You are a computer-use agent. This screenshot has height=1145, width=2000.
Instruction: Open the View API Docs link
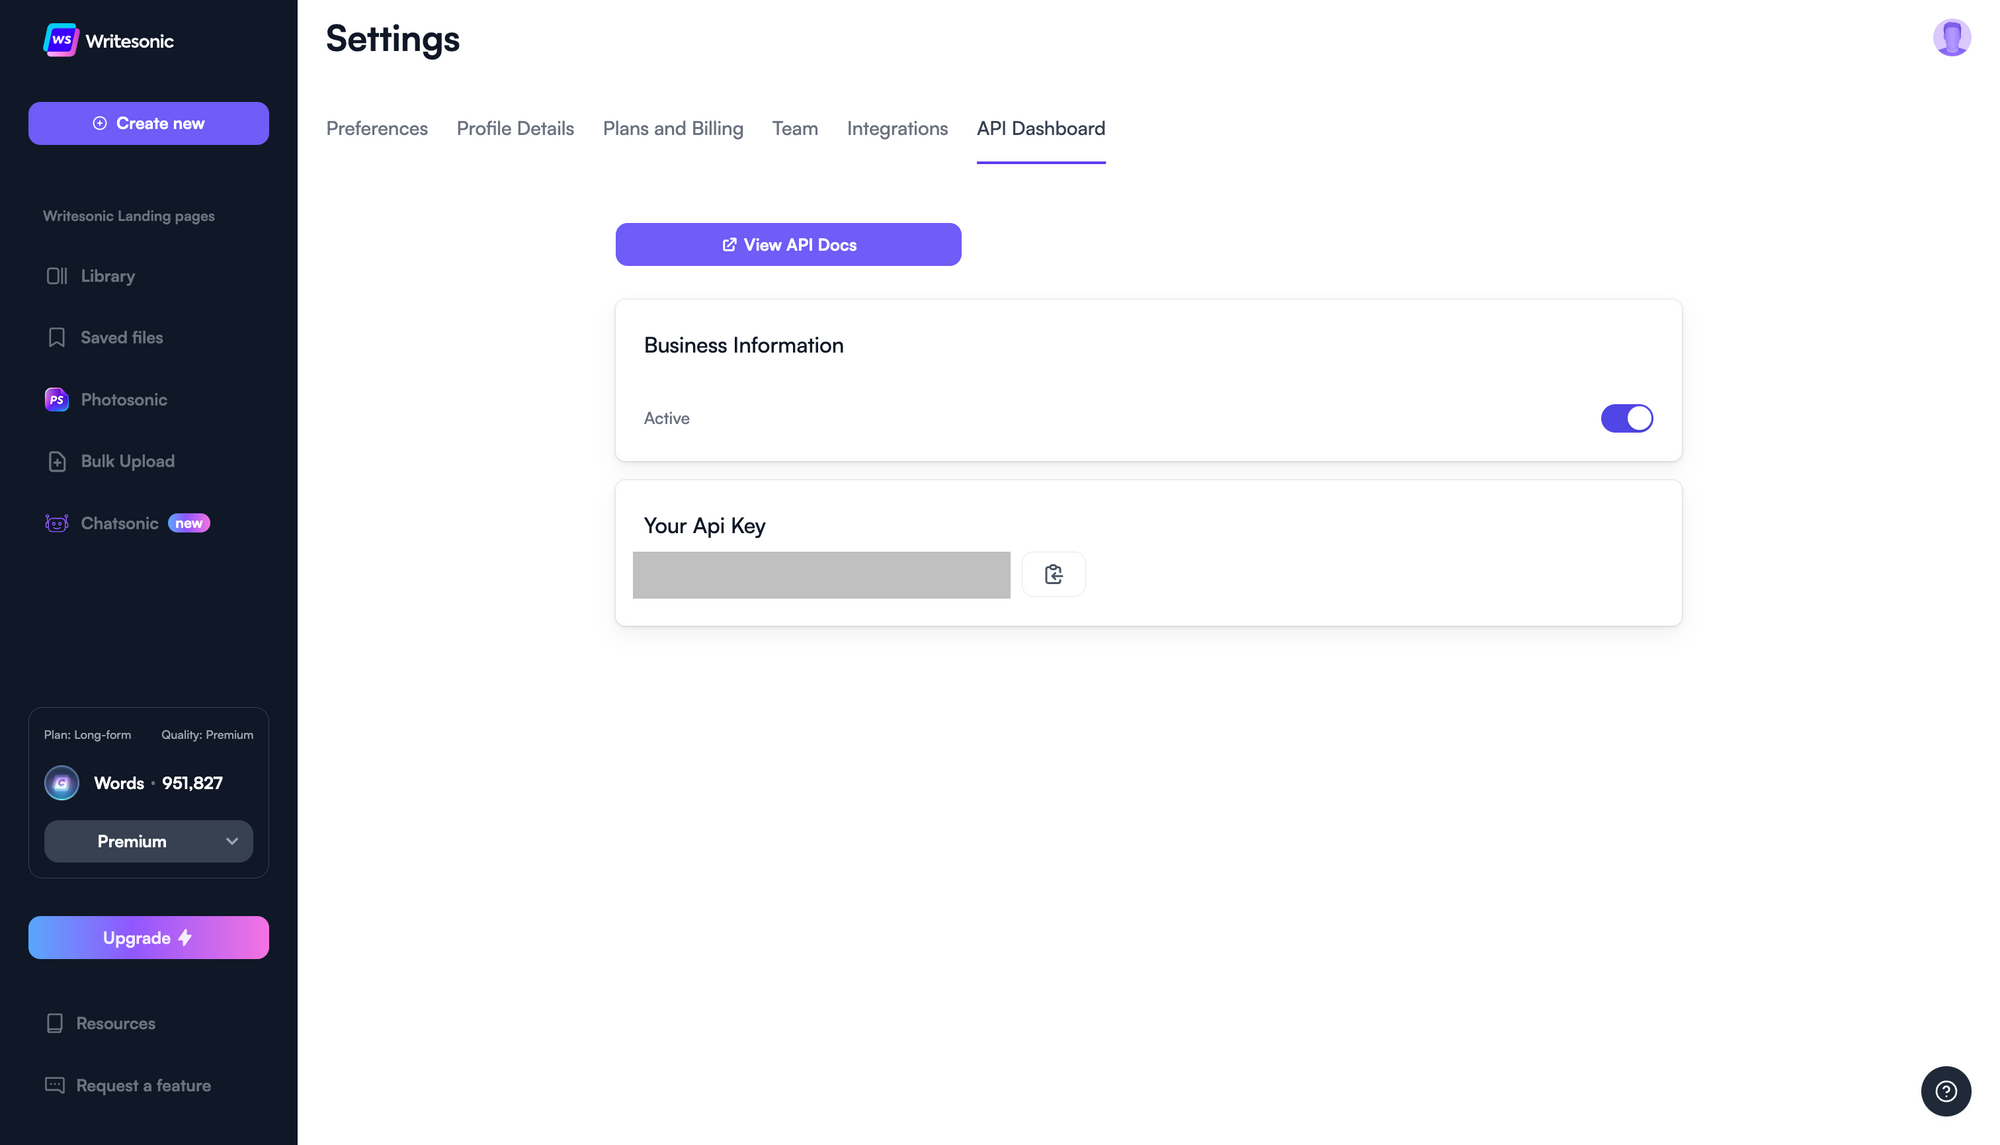tap(788, 243)
